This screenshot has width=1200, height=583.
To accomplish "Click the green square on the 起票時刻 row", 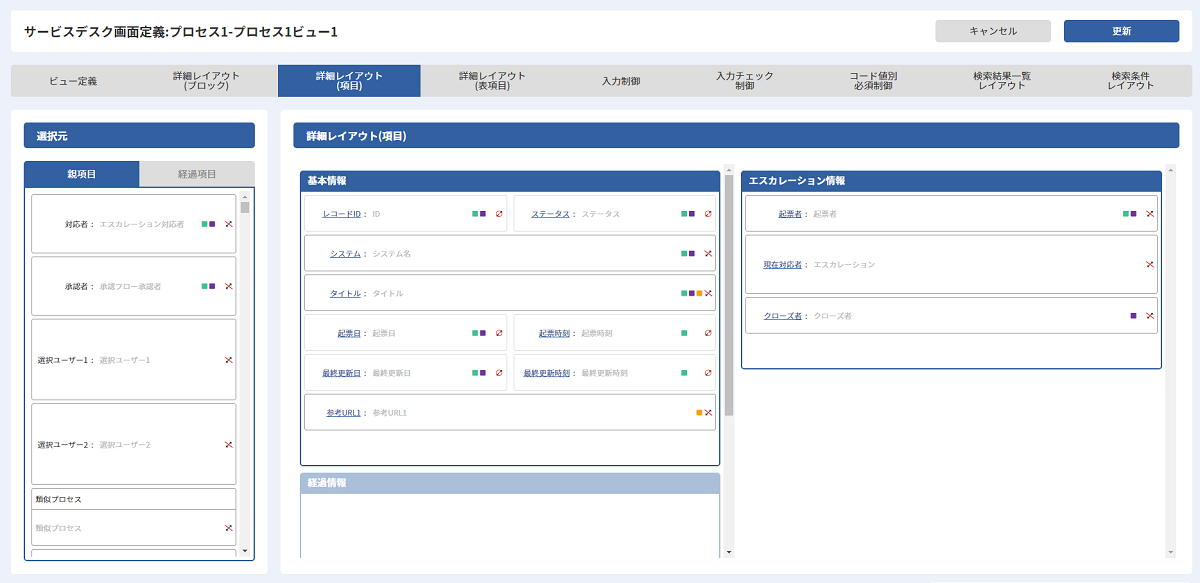I will 684,333.
